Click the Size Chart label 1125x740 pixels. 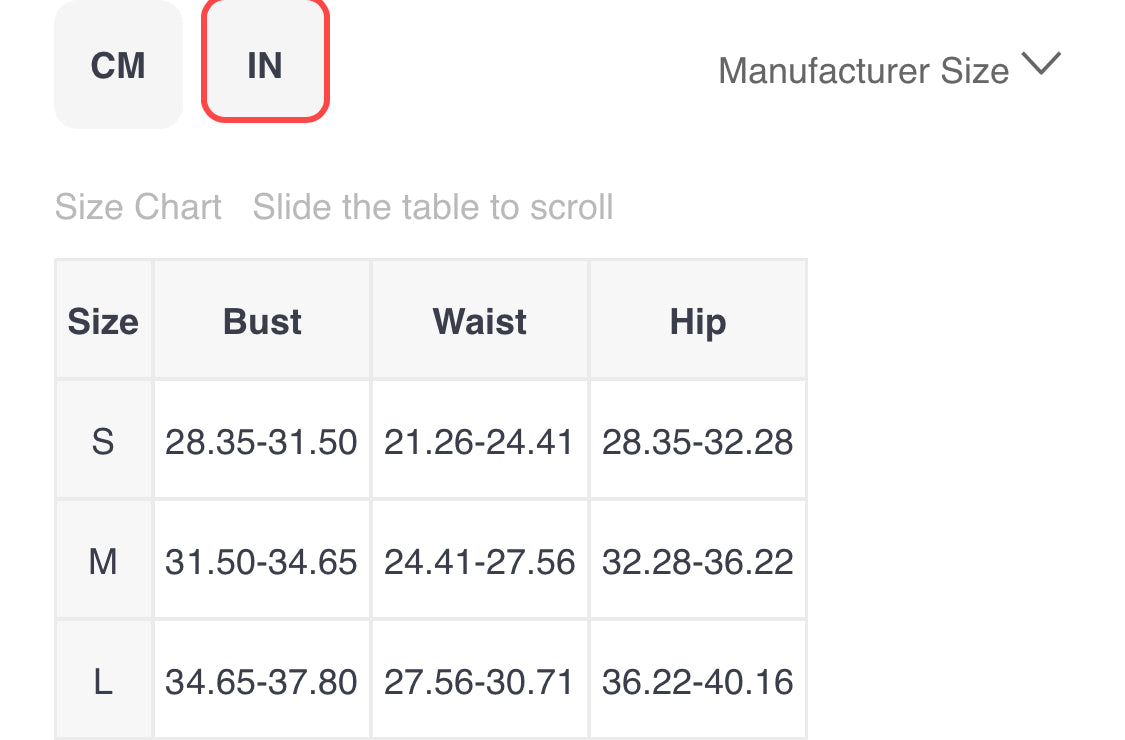[138, 207]
